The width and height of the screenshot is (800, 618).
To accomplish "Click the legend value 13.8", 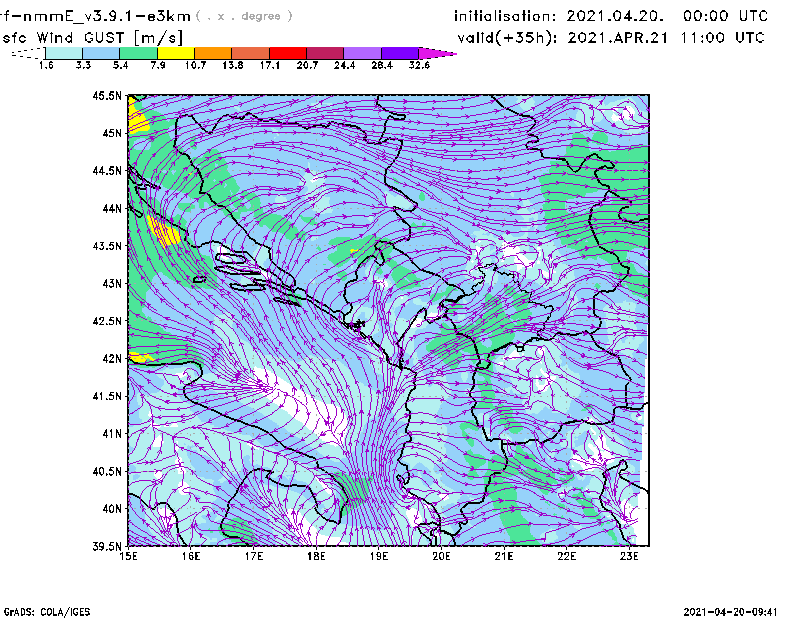I will click(x=233, y=65).
